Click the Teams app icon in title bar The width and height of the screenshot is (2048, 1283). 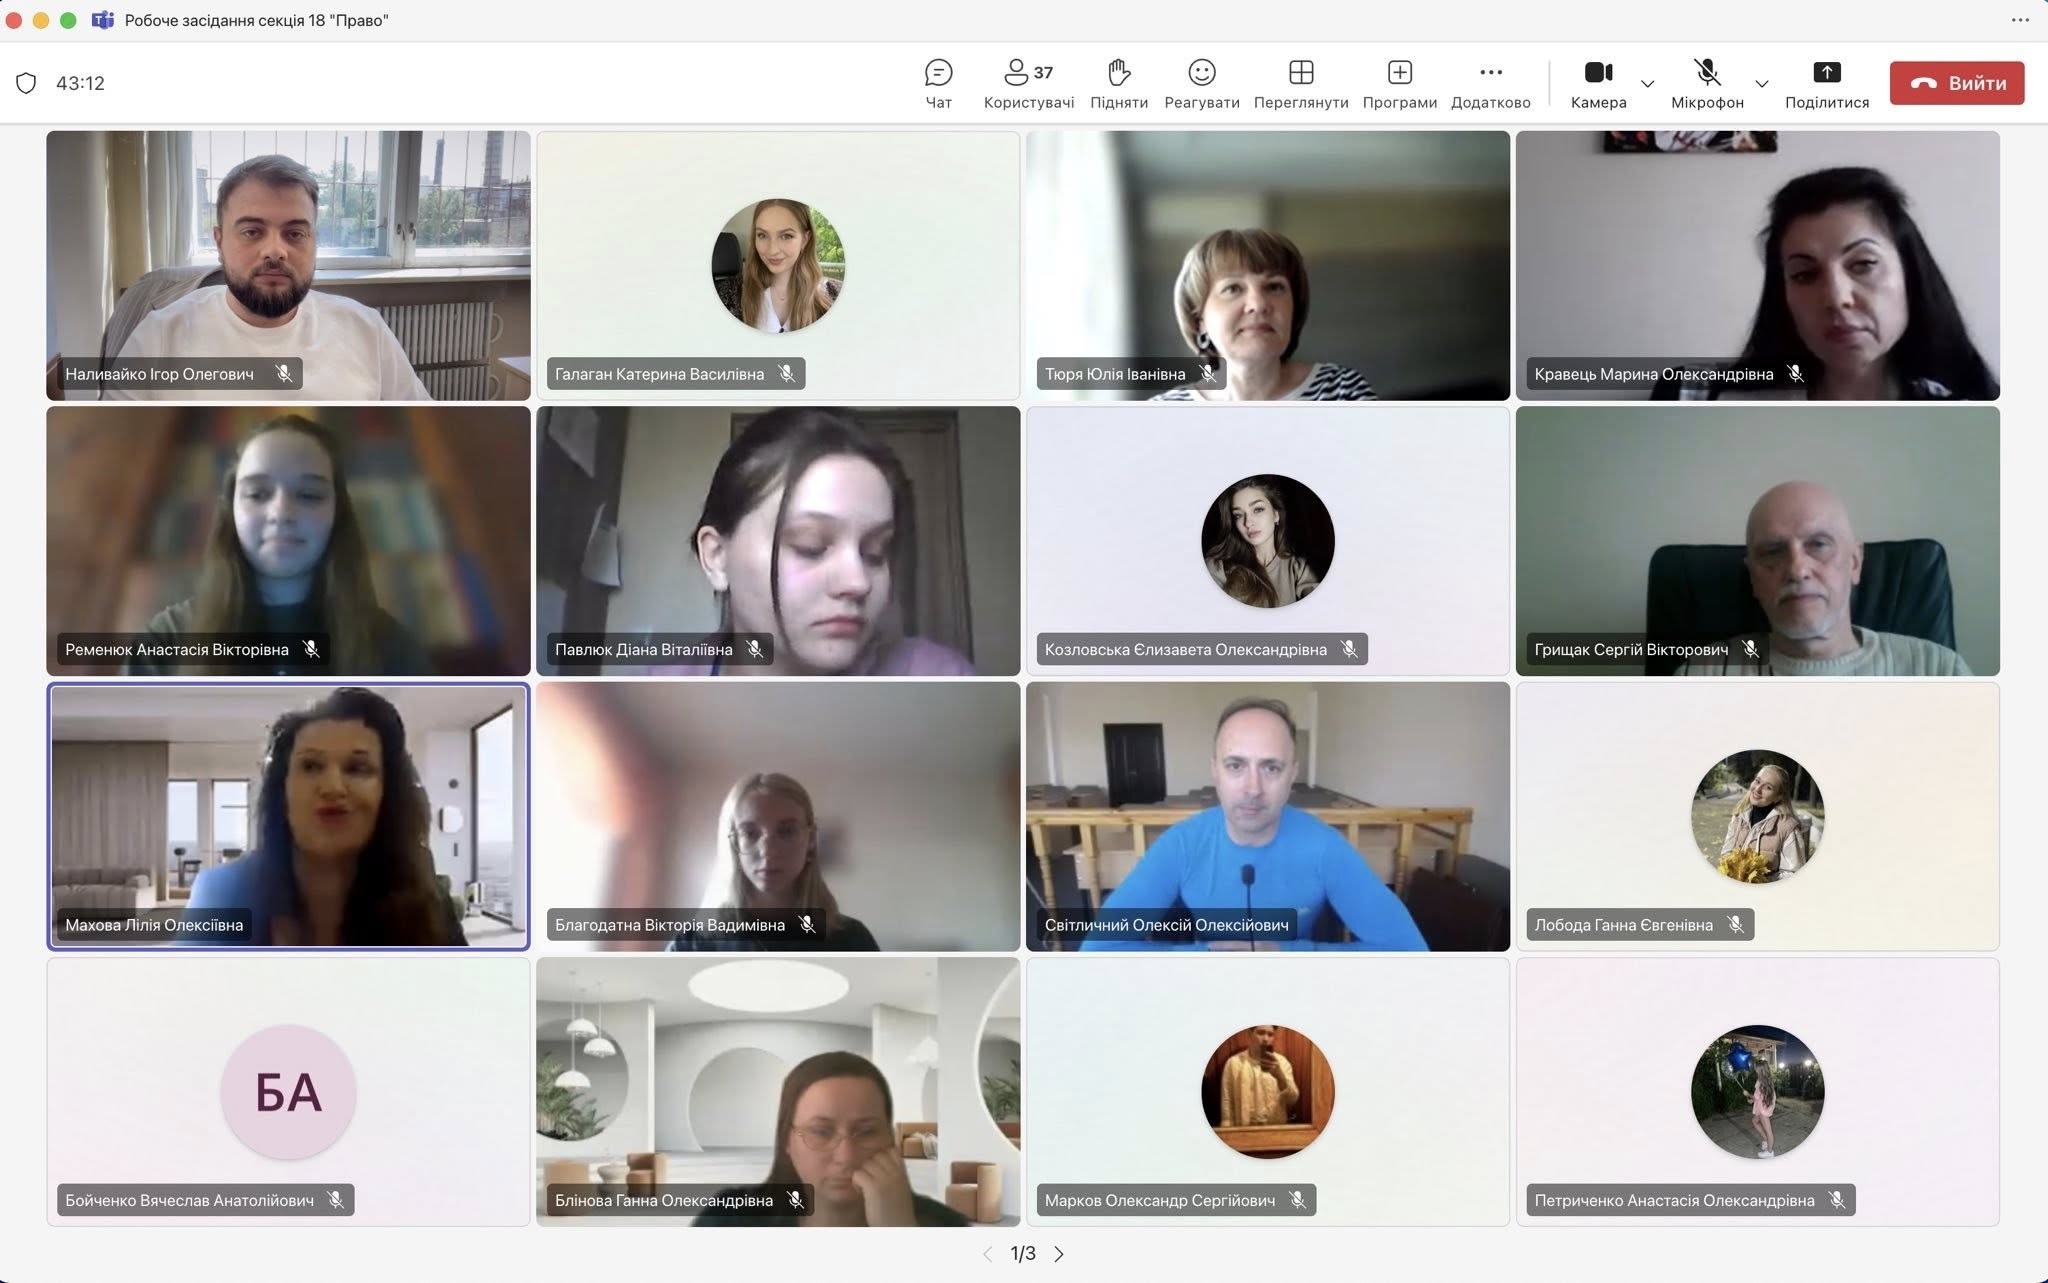(x=103, y=20)
